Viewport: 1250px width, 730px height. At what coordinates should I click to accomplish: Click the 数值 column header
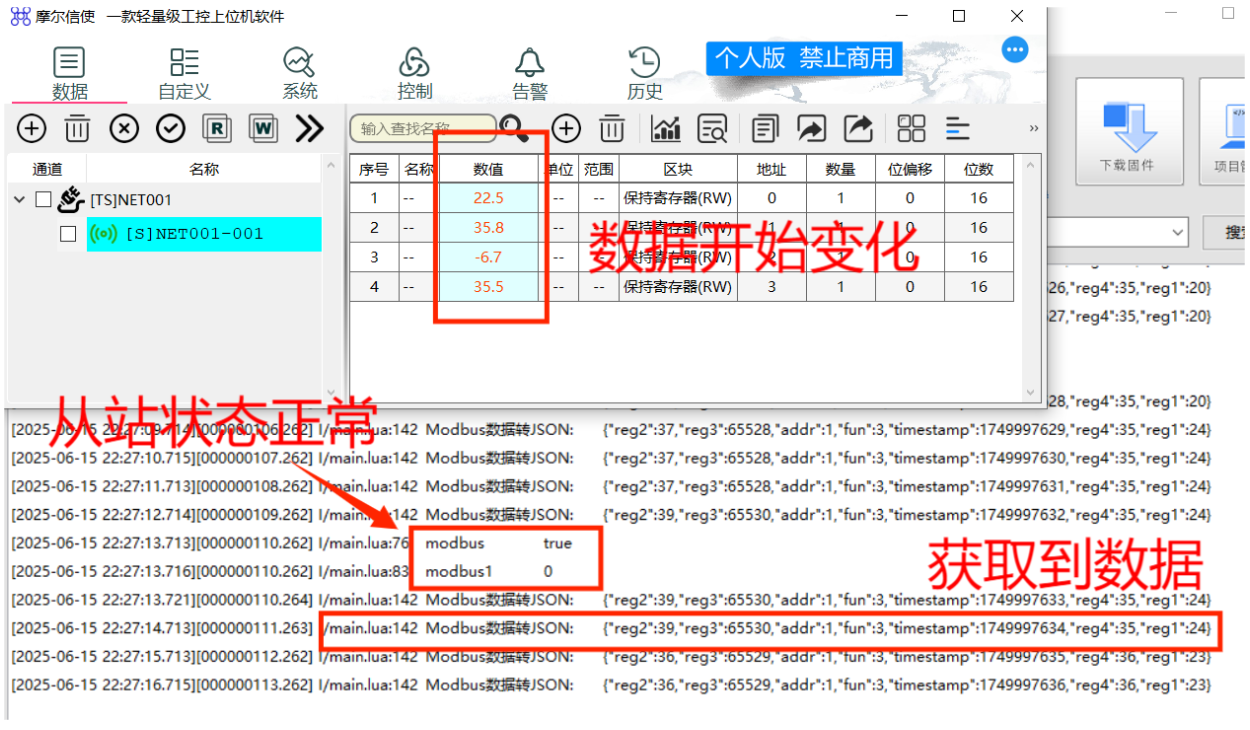tap(488, 169)
